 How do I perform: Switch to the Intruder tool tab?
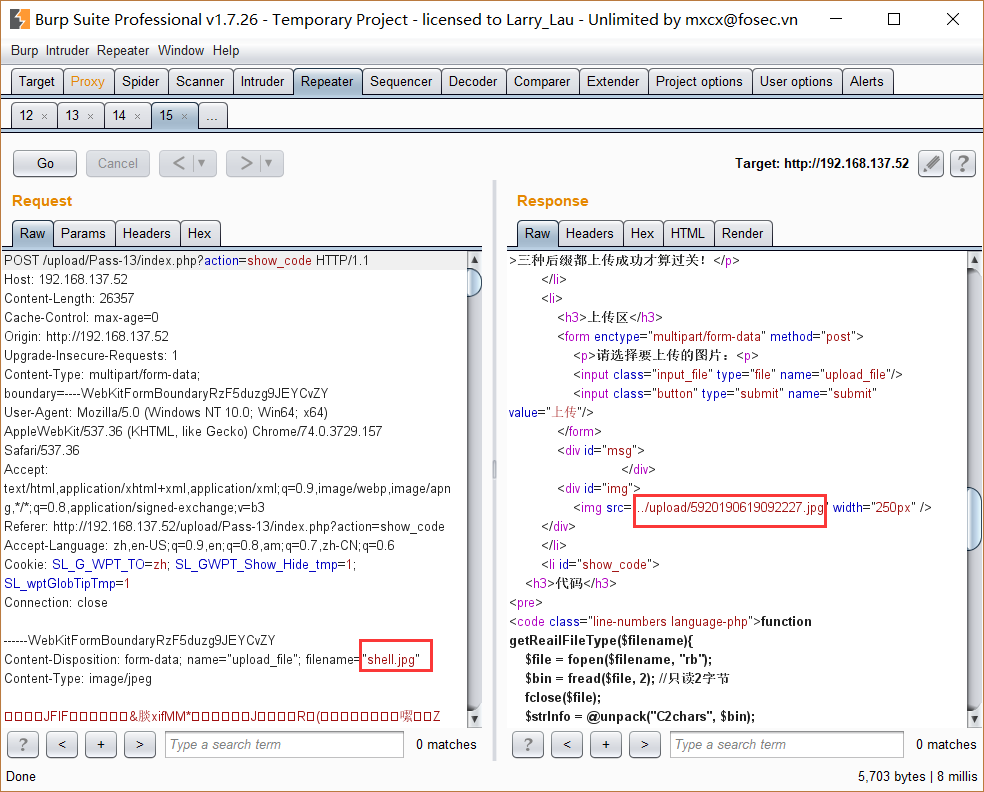pyautogui.click(x=262, y=82)
